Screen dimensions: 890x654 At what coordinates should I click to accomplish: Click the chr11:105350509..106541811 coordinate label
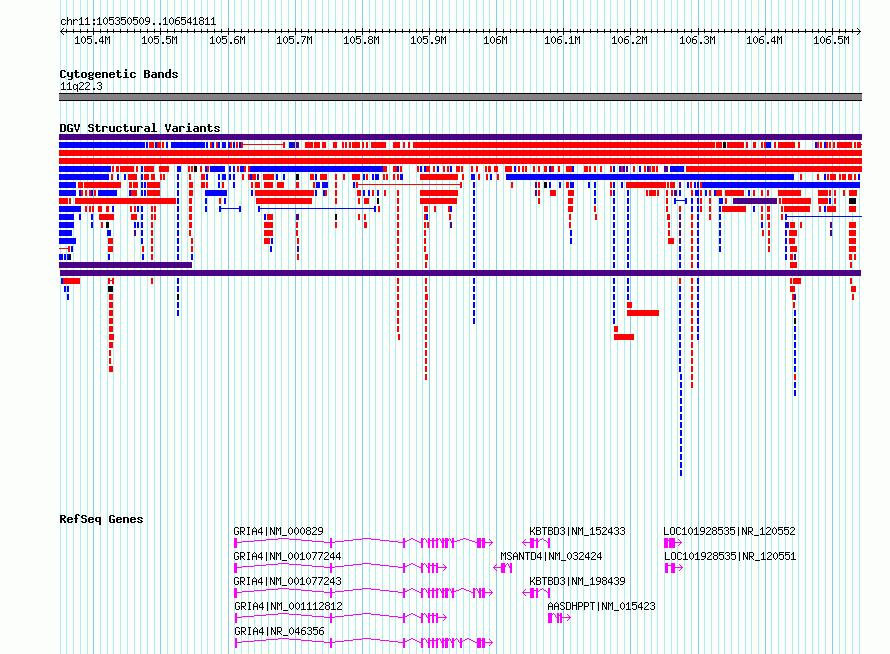138,22
